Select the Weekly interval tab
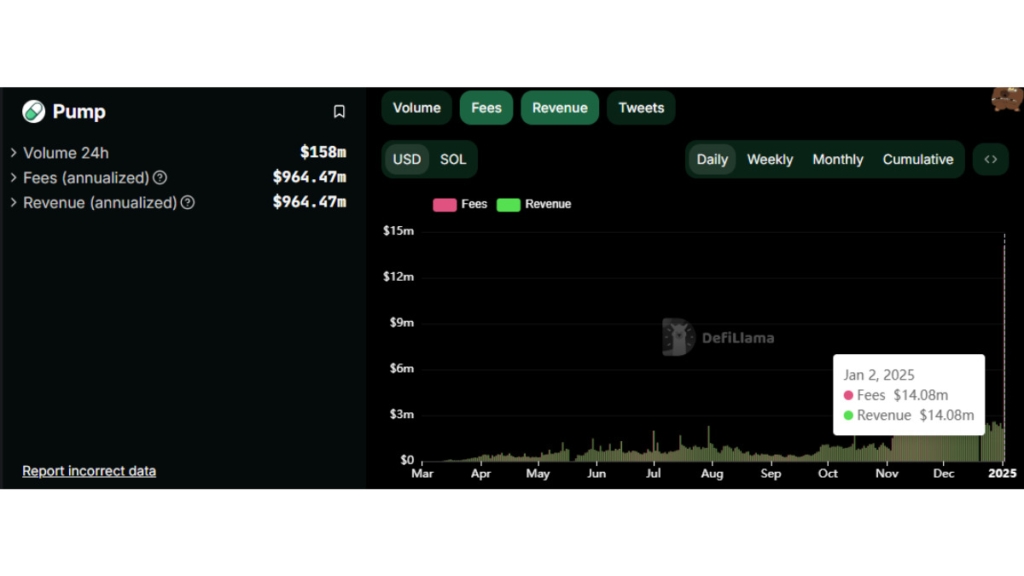This screenshot has width=1024, height=576. 770,159
